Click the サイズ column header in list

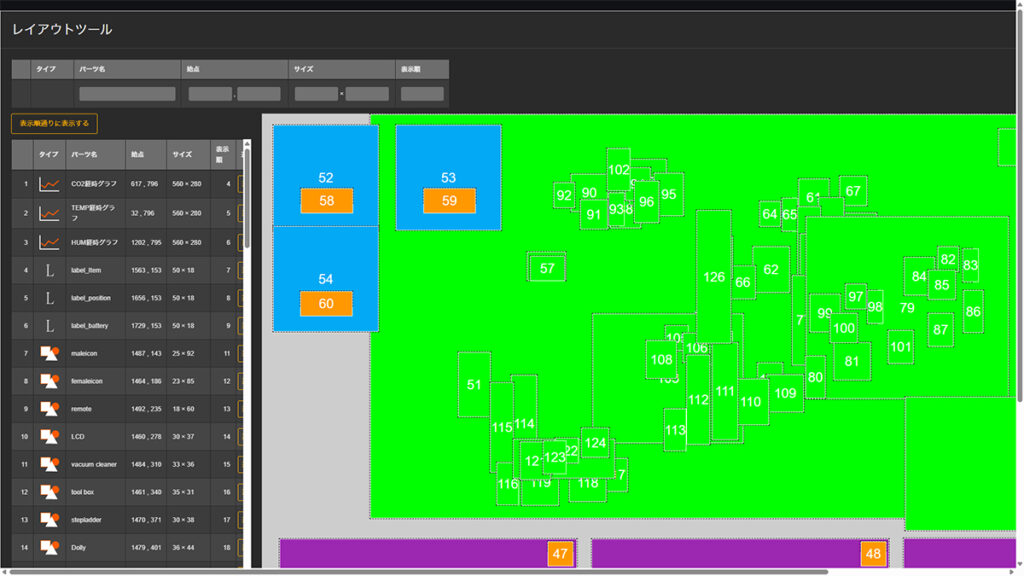point(188,155)
